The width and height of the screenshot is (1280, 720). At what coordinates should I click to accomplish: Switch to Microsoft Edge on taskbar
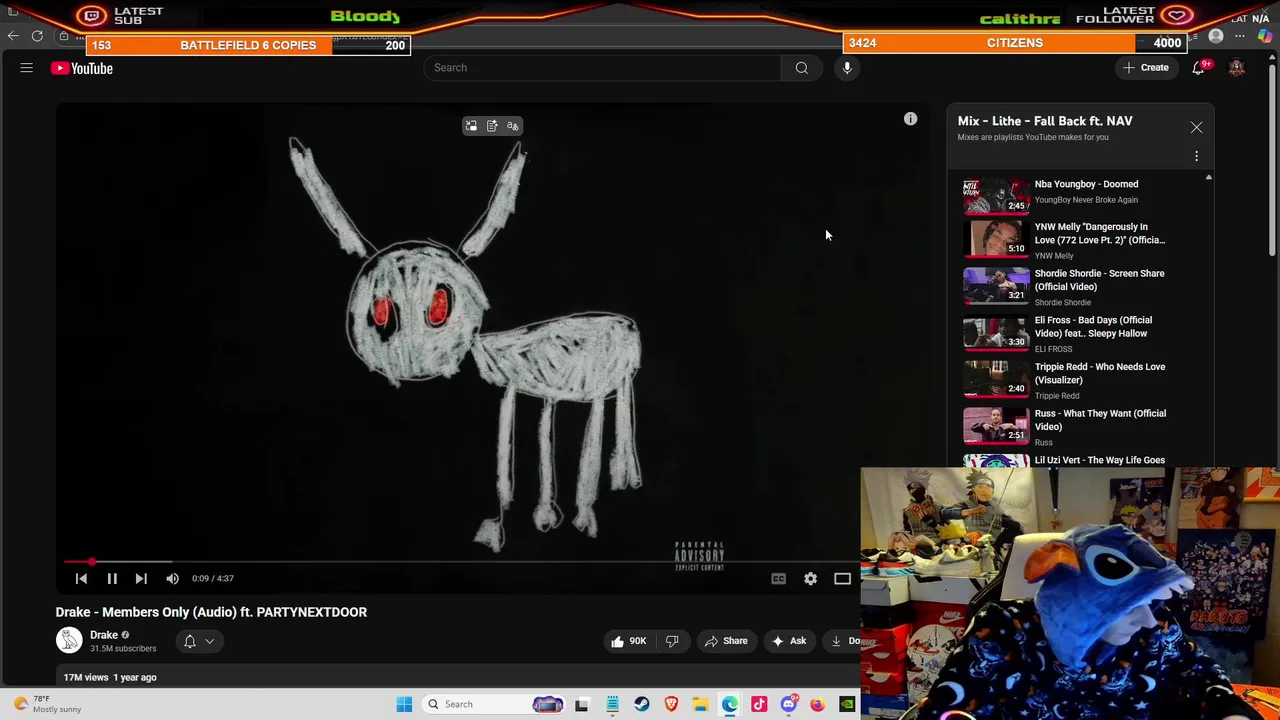(x=730, y=704)
